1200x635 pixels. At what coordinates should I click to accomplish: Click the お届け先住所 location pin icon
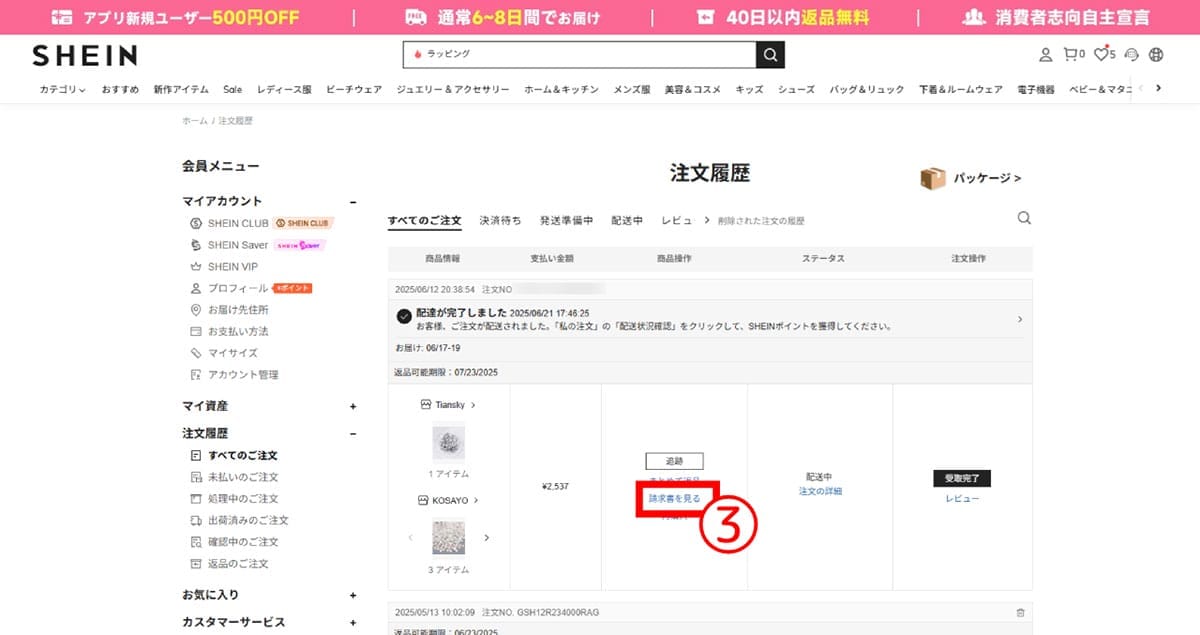[198, 310]
